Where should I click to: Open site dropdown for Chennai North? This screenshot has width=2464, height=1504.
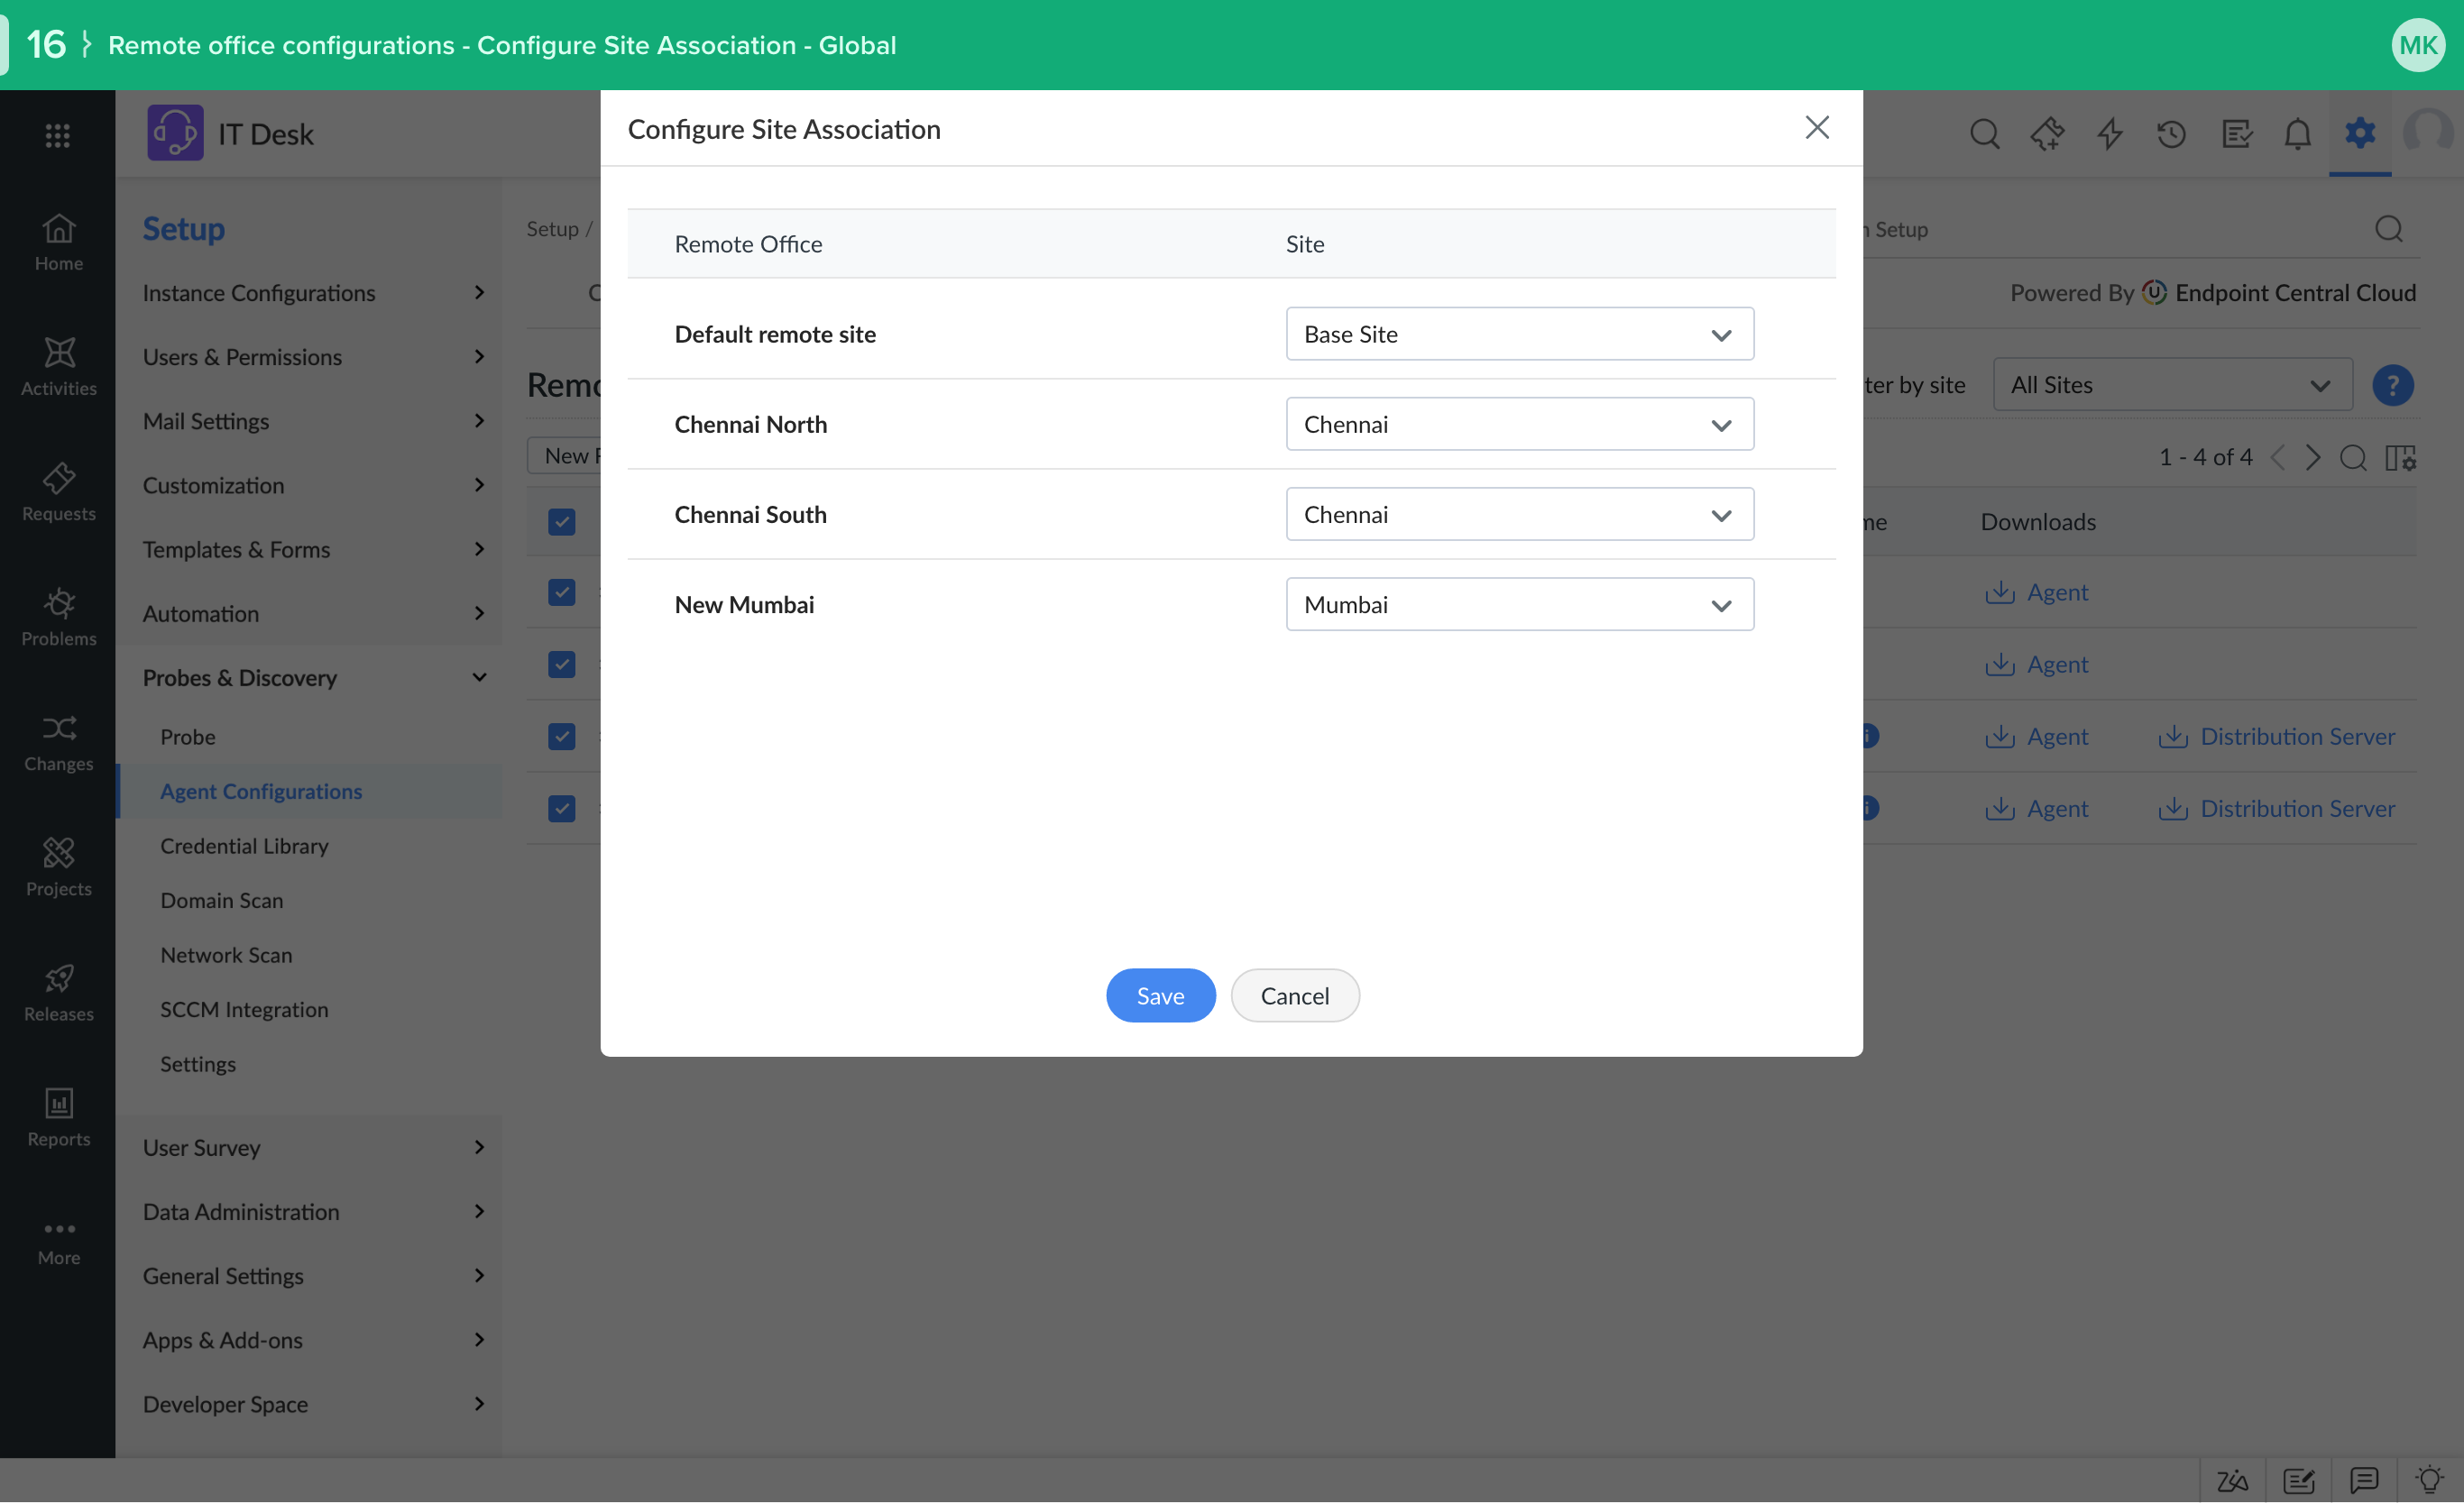pos(1519,424)
